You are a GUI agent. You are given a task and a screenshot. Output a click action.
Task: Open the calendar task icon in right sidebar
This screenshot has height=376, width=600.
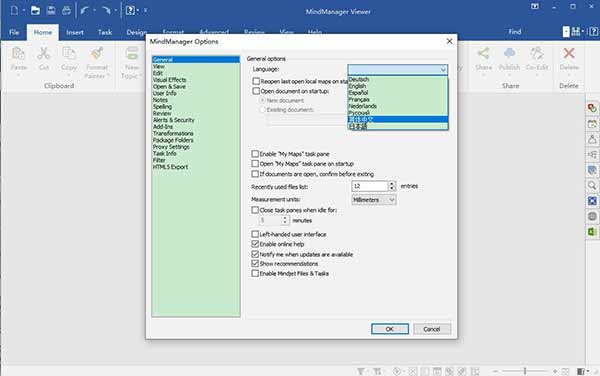point(592,124)
